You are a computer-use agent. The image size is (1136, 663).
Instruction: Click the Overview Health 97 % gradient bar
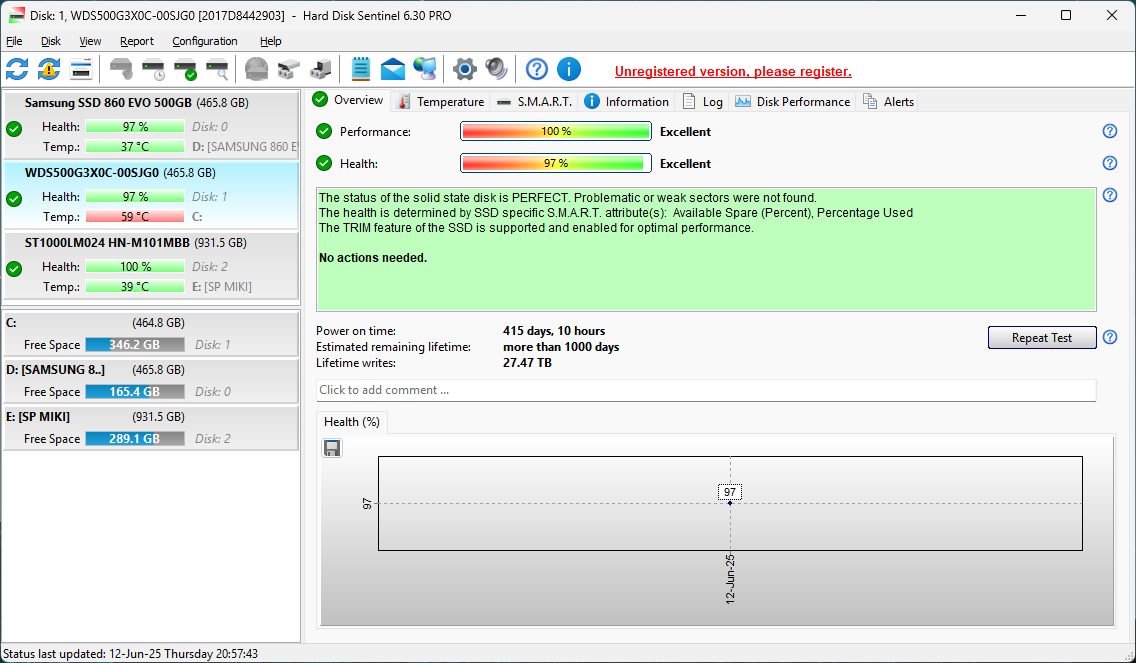pyautogui.click(x=556, y=163)
